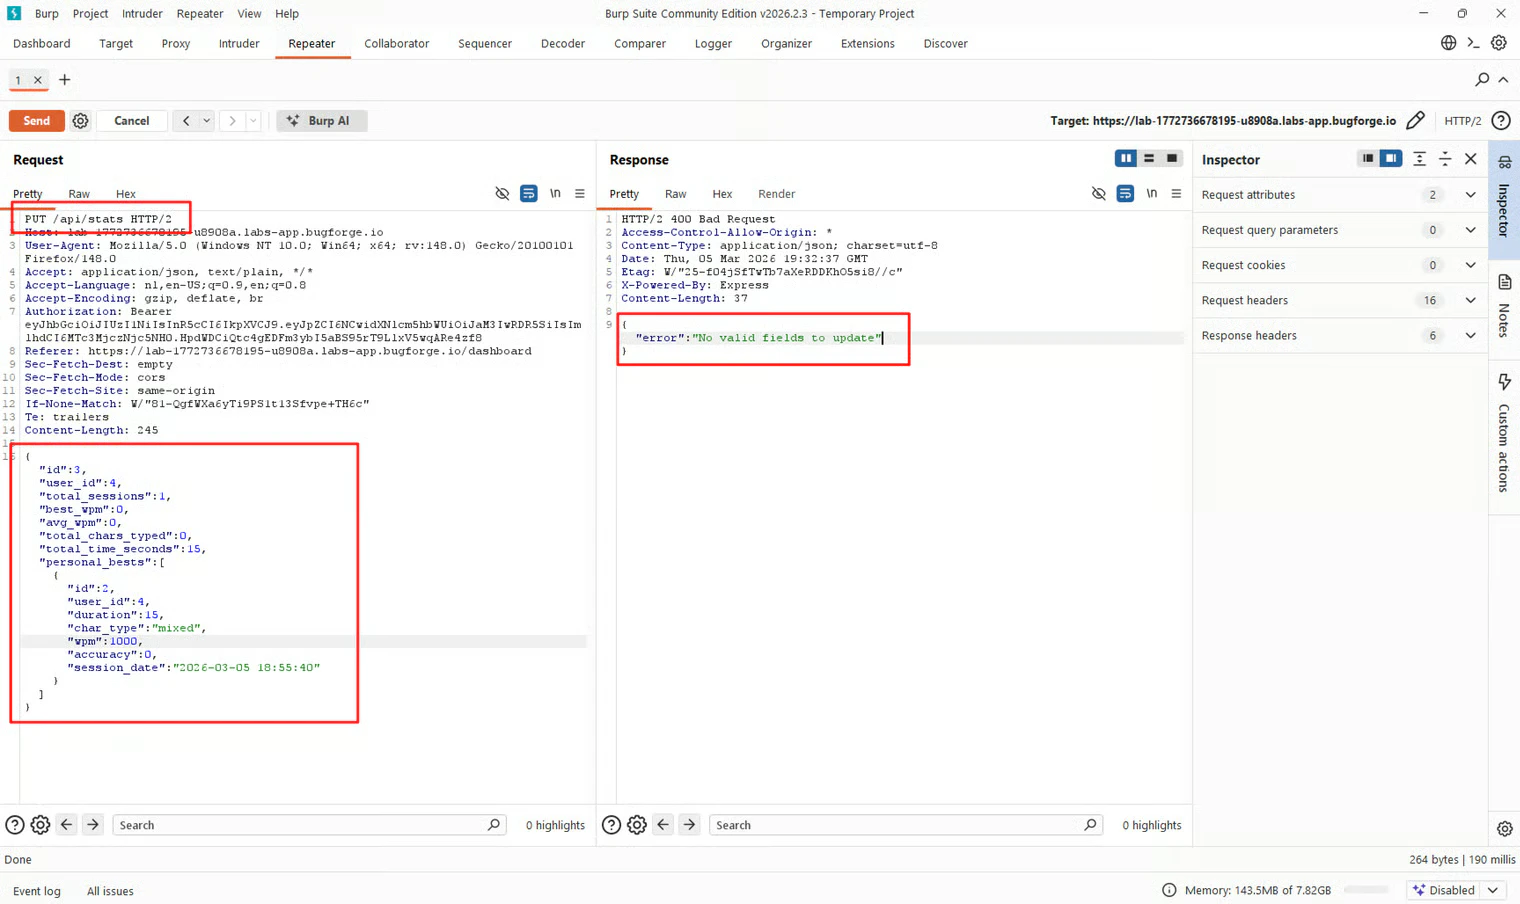The width and height of the screenshot is (1520, 904).
Task: Select the Inspector side panel tab
Action: pos(1505,198)
